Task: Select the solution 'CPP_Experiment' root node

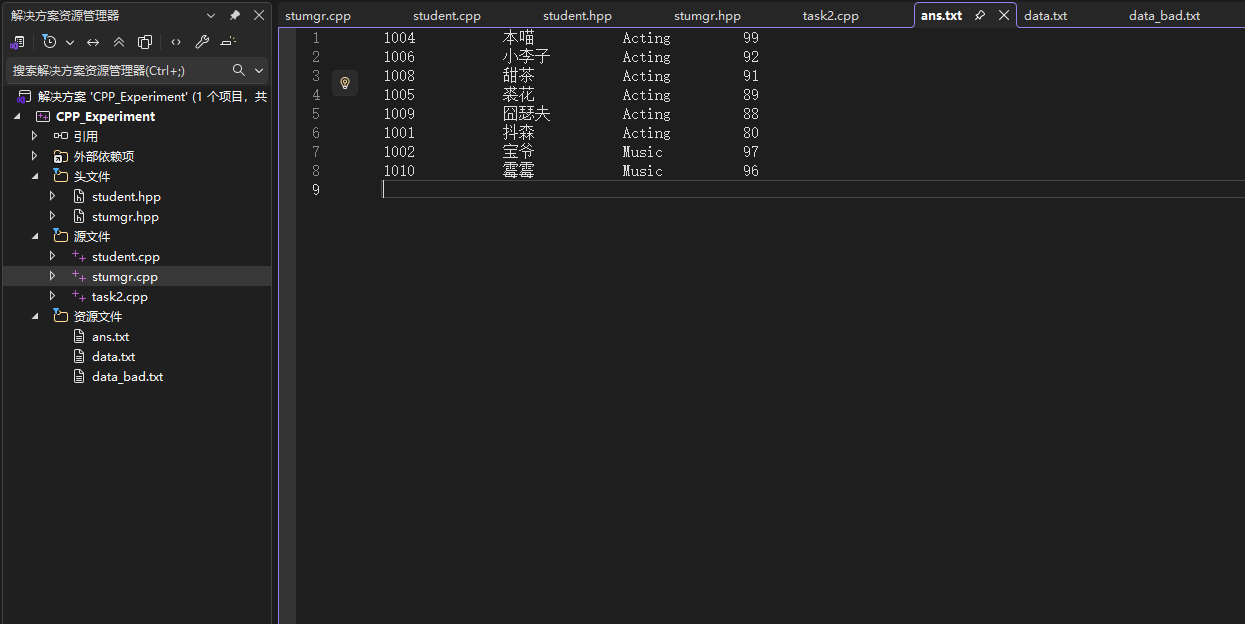Action: point(143,97)
